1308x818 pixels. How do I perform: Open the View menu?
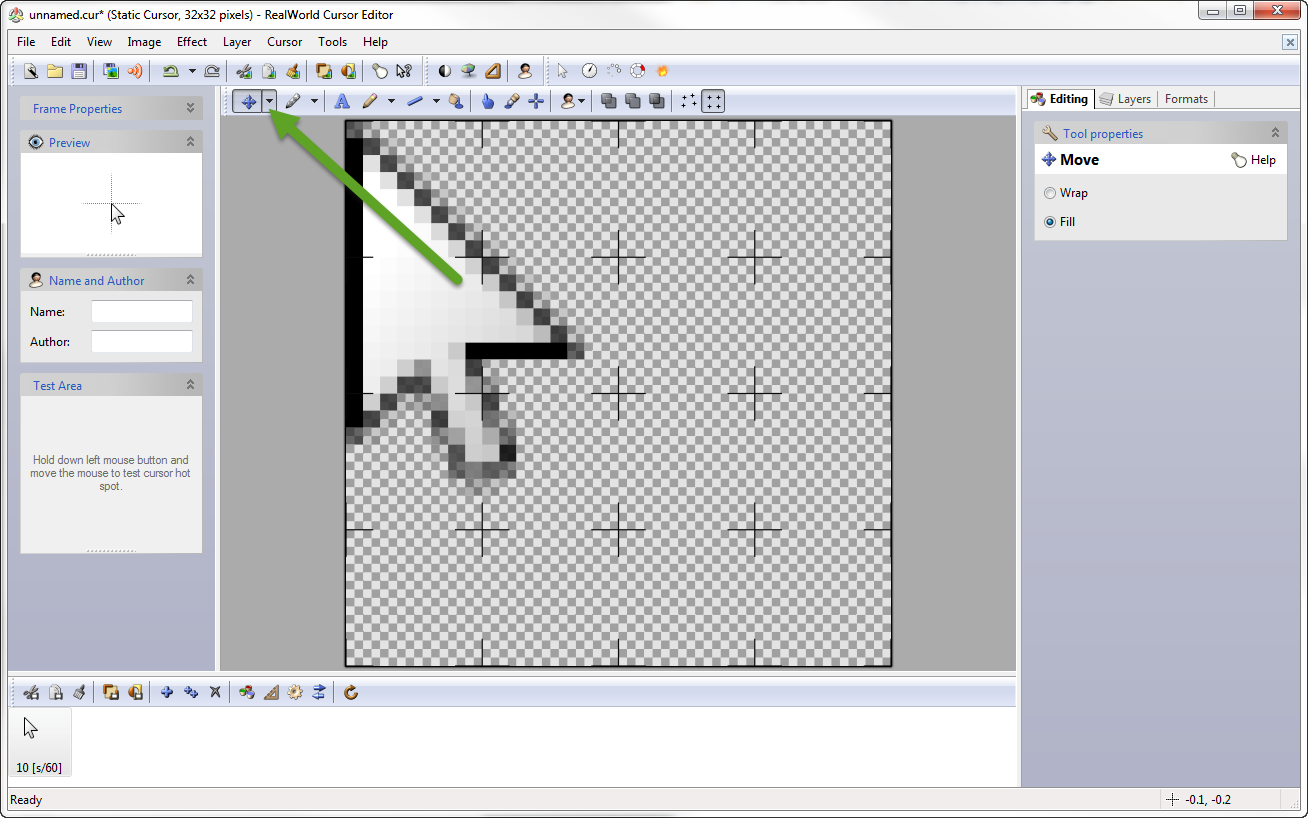pos(99,42)
